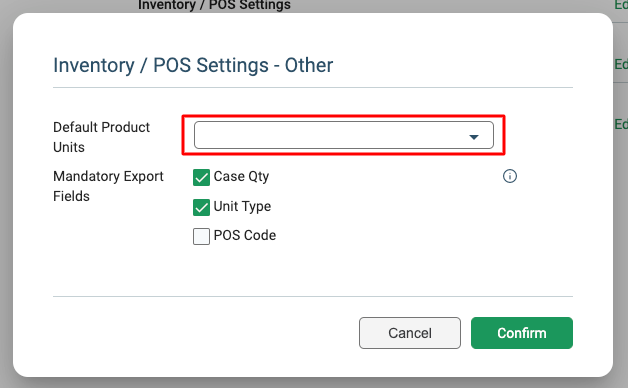
Task: Uncheck the Case Qty checkbox
Action: tap(201, 177)
